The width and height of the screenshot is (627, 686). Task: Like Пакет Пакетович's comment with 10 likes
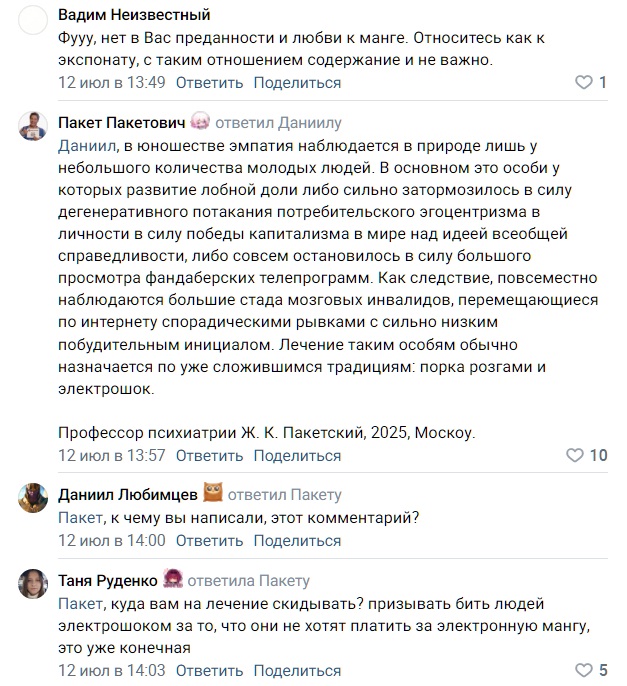pyautogui.click(x=574, y=455)
